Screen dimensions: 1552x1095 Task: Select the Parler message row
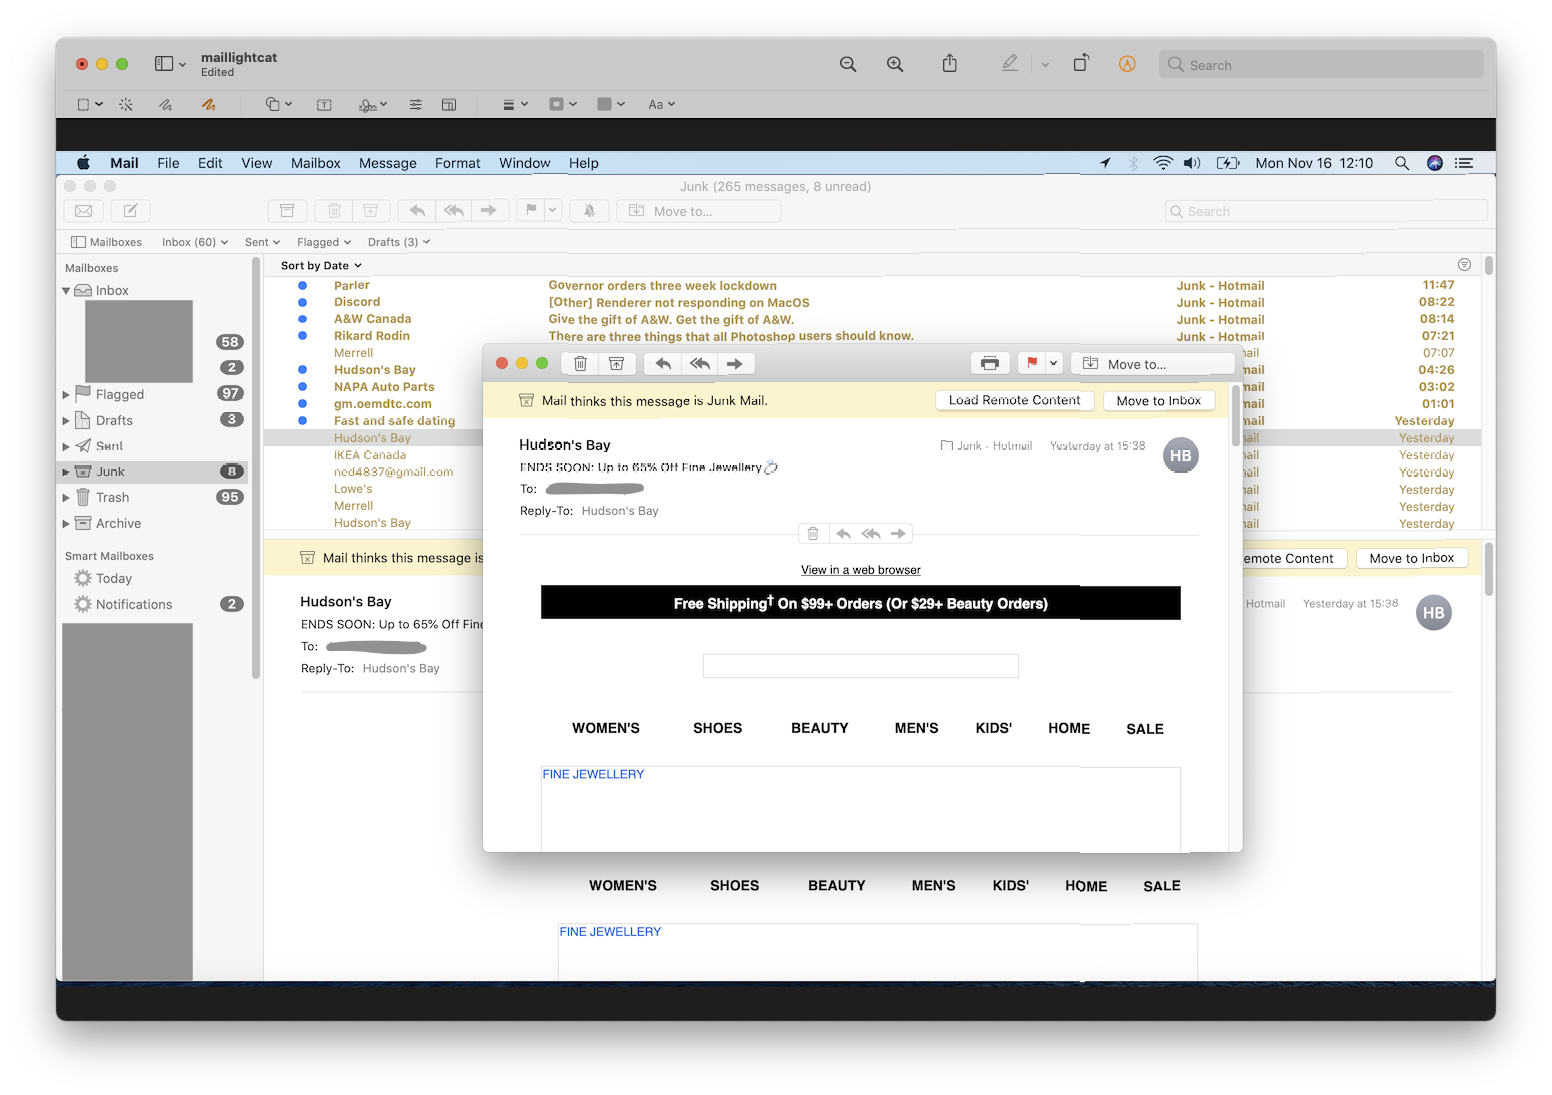point(872,286)
